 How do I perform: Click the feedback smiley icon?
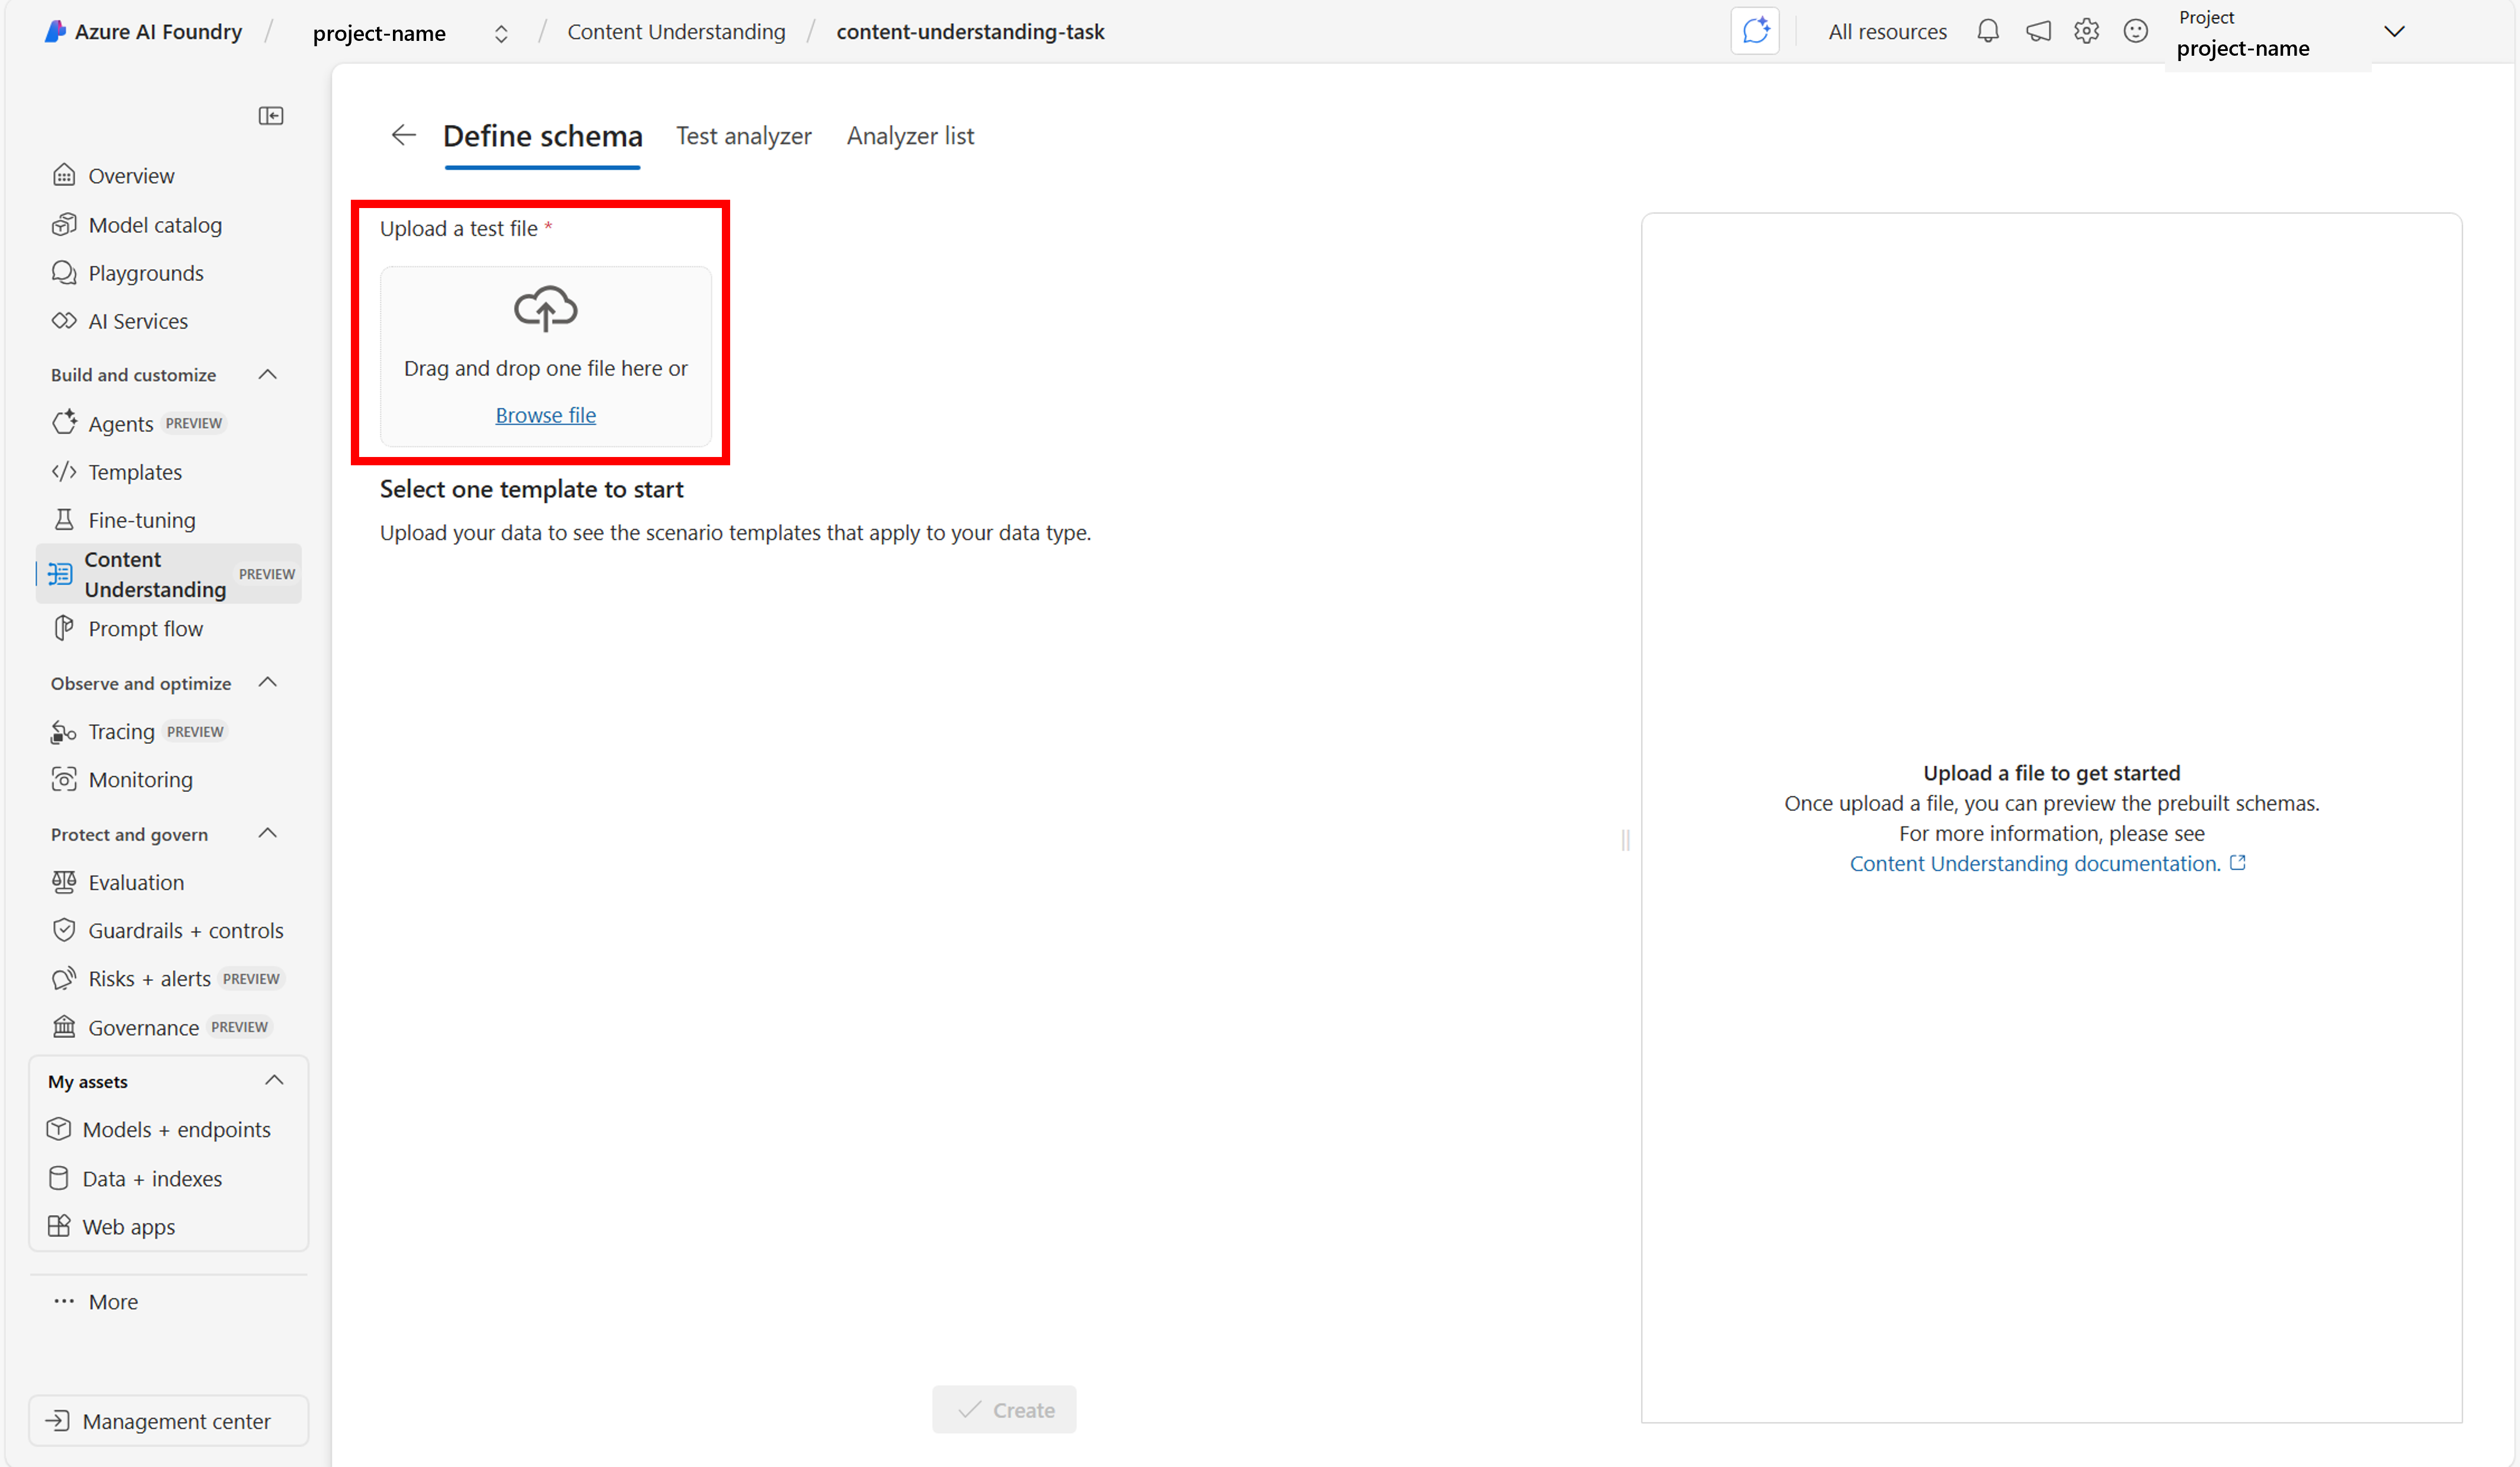tap(2135, 31)
